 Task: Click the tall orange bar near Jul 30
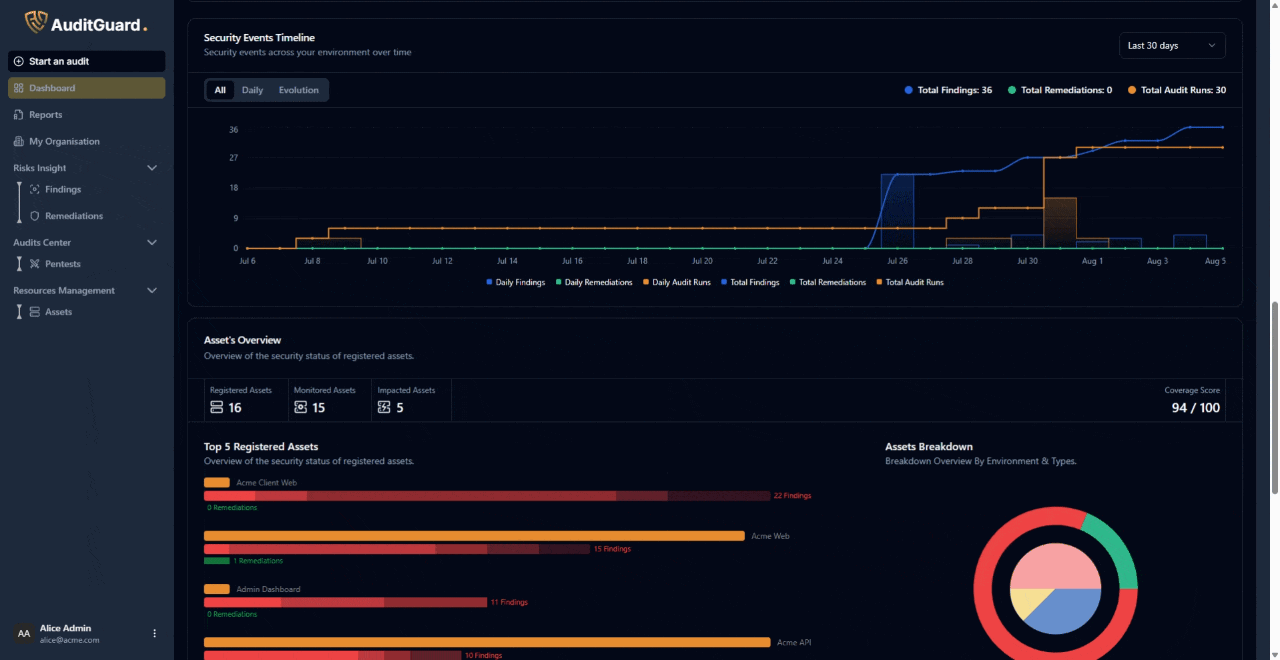click(x=1060, y=223)
